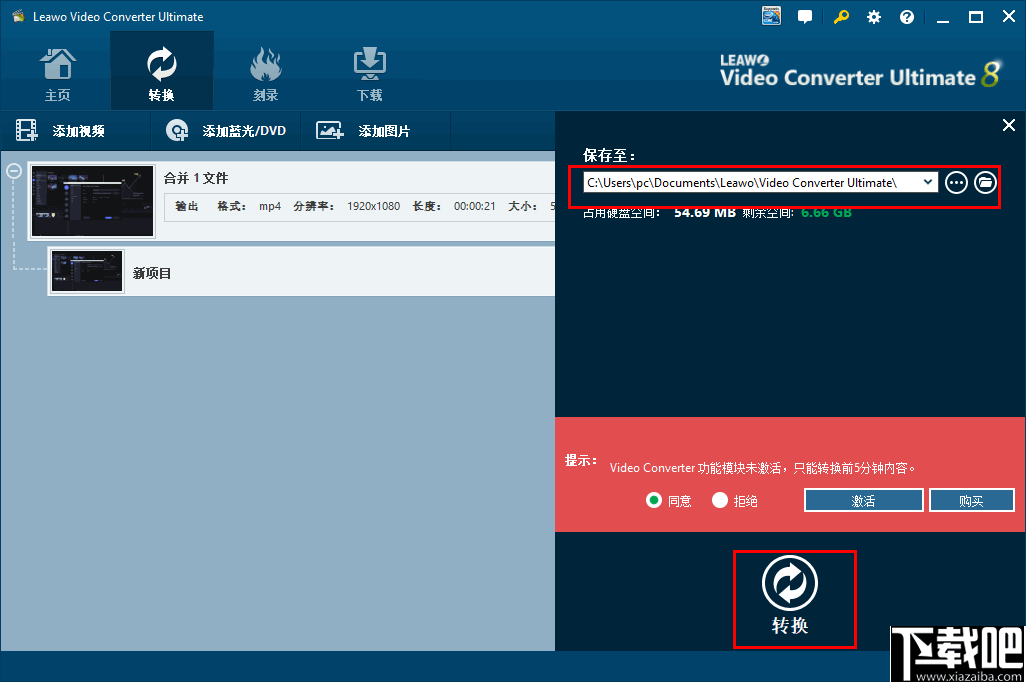Click the merged file thumbnail

(92, 201)
